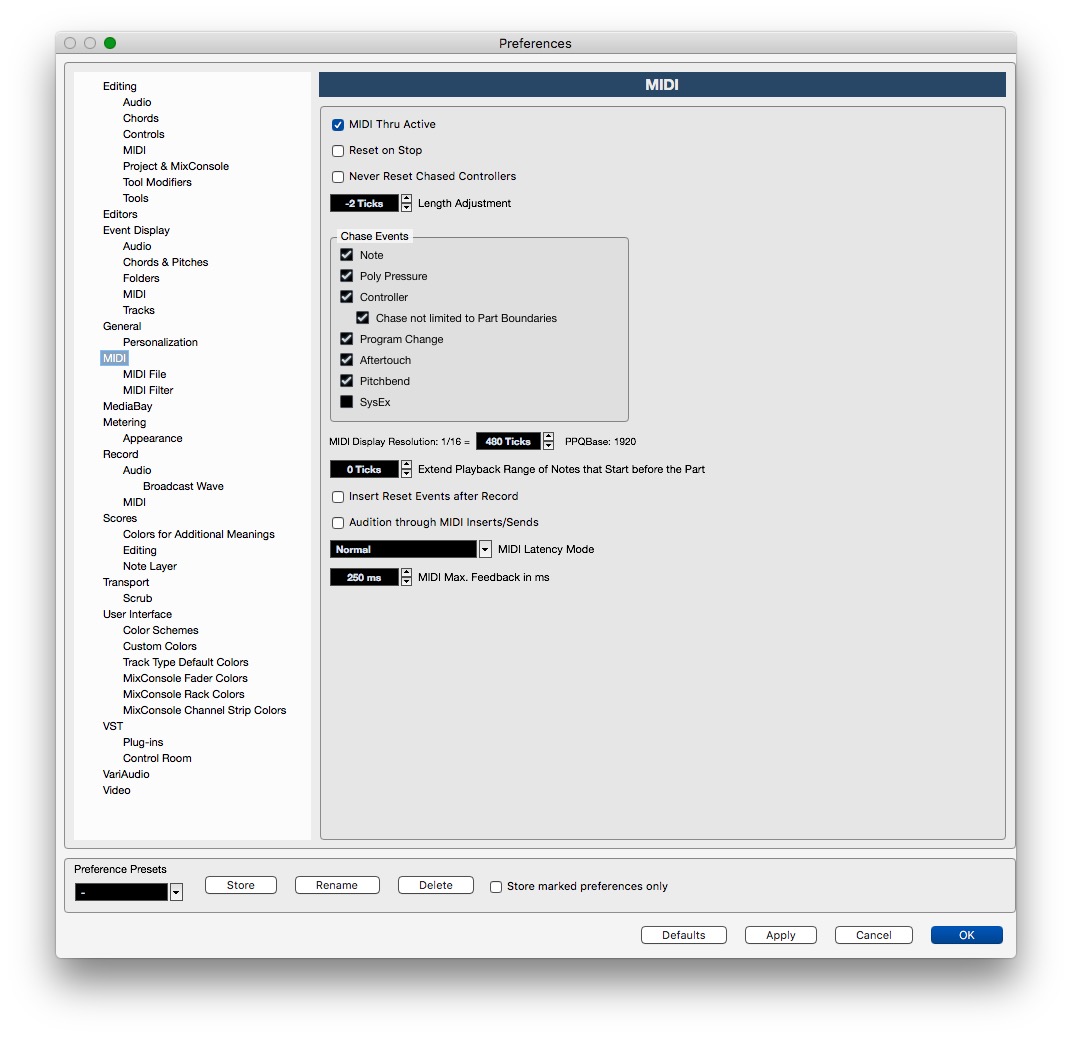Screen dimensions: 1072x1038
Task: Select Chords & Pitches page
Action: 165,262
